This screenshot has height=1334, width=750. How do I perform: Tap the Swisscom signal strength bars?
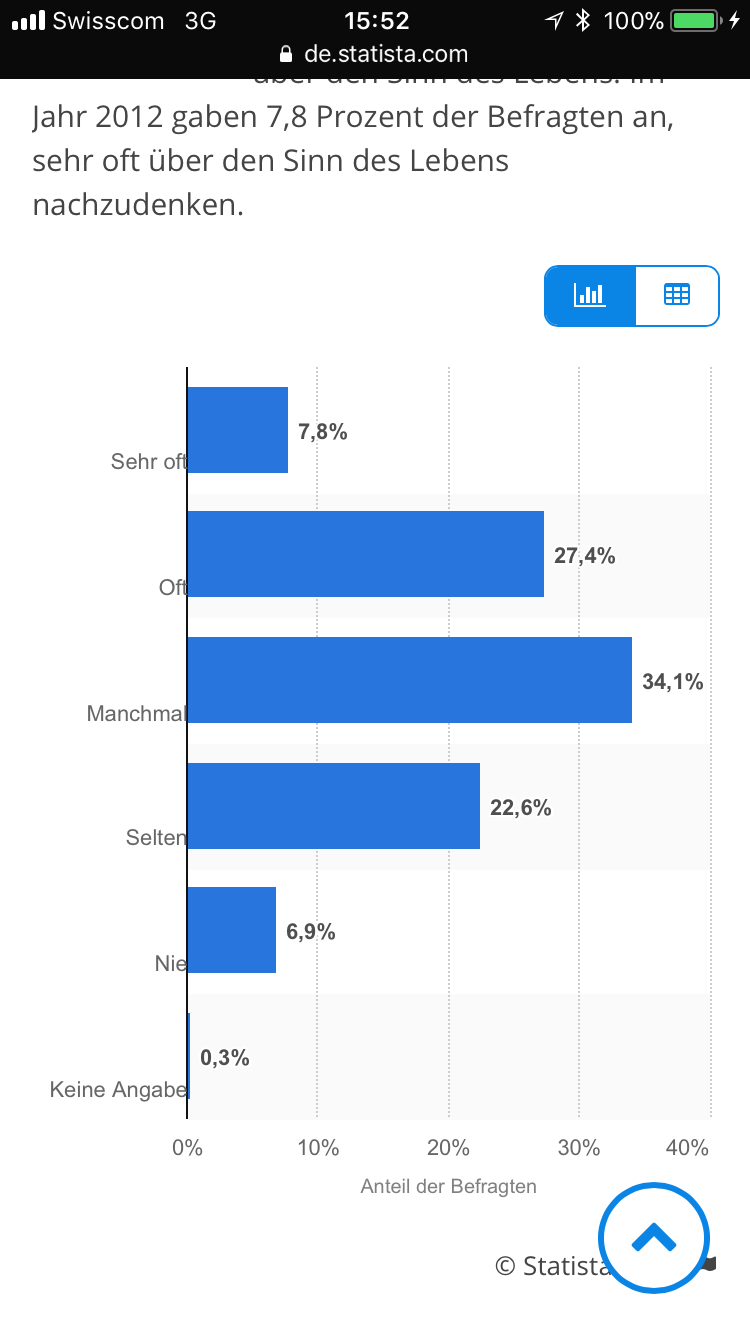28,20
